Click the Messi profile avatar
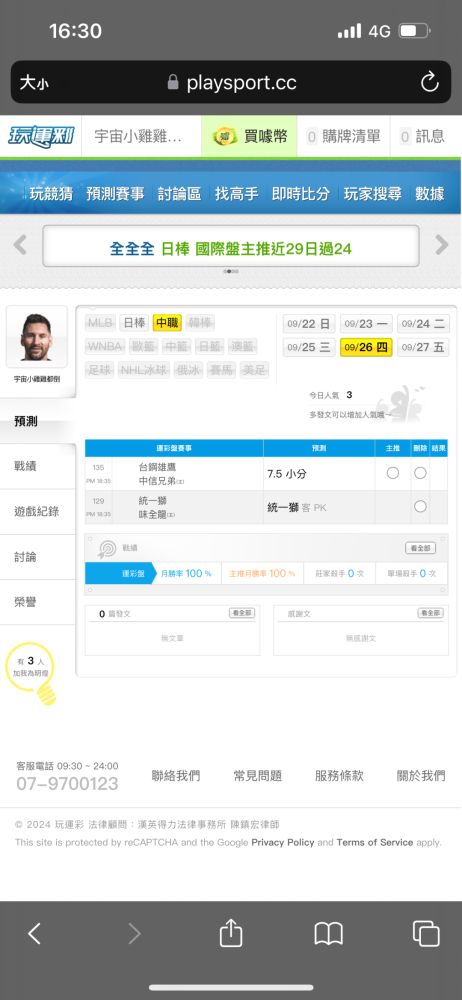462x1000 pixels. [37, 337]
